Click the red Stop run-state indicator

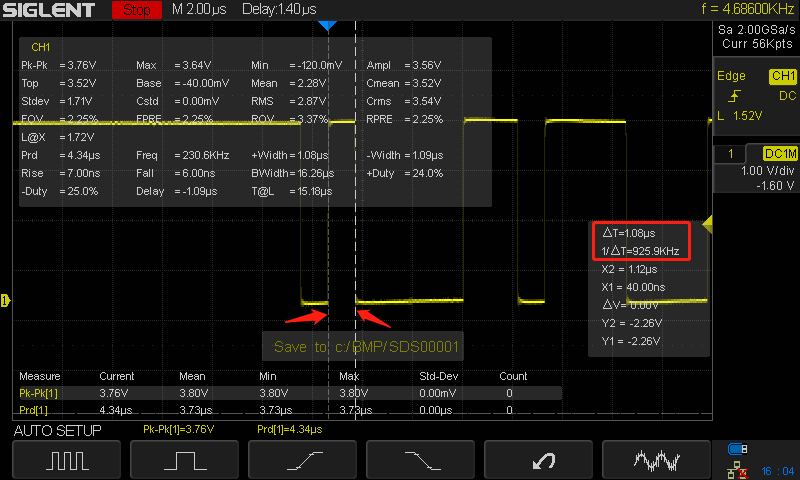pyautogui.click(x=137, y=10)
